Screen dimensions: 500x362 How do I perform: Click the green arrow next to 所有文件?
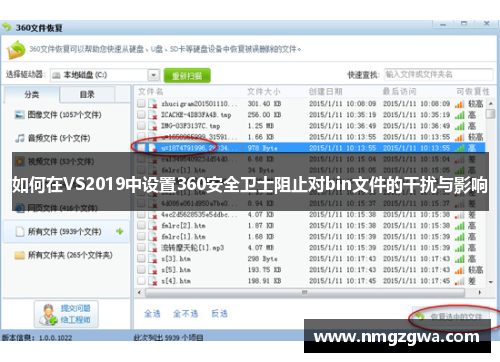[x=119, y=231]
